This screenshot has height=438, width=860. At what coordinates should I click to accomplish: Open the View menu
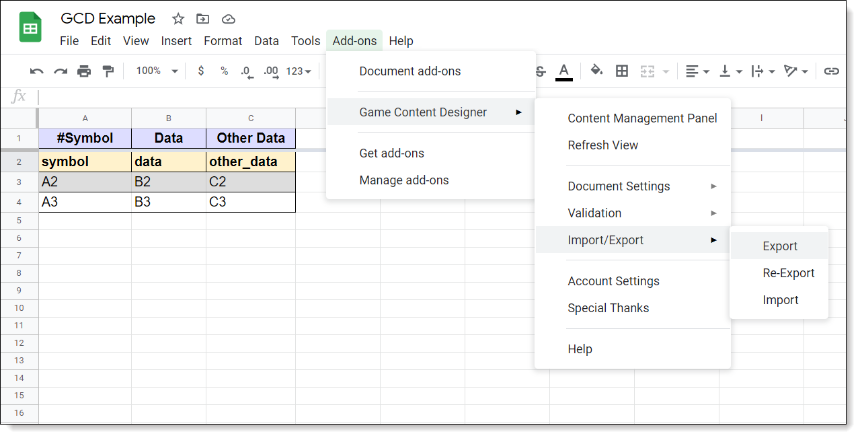pyautogui.click(x=135, y=41)
